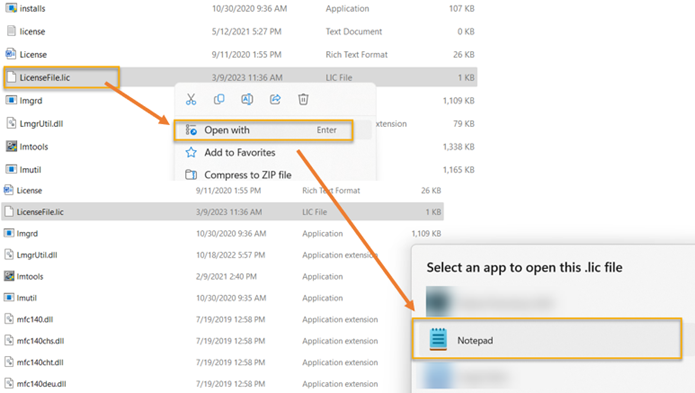Click the 79 KB size cell

[464, 124]
